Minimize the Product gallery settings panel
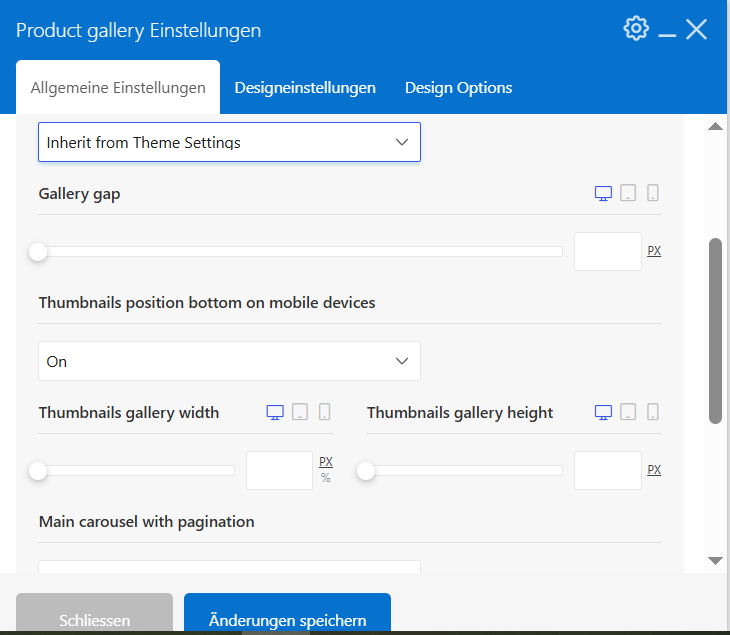This screenshot has width=730, height=635. point(667,35)
